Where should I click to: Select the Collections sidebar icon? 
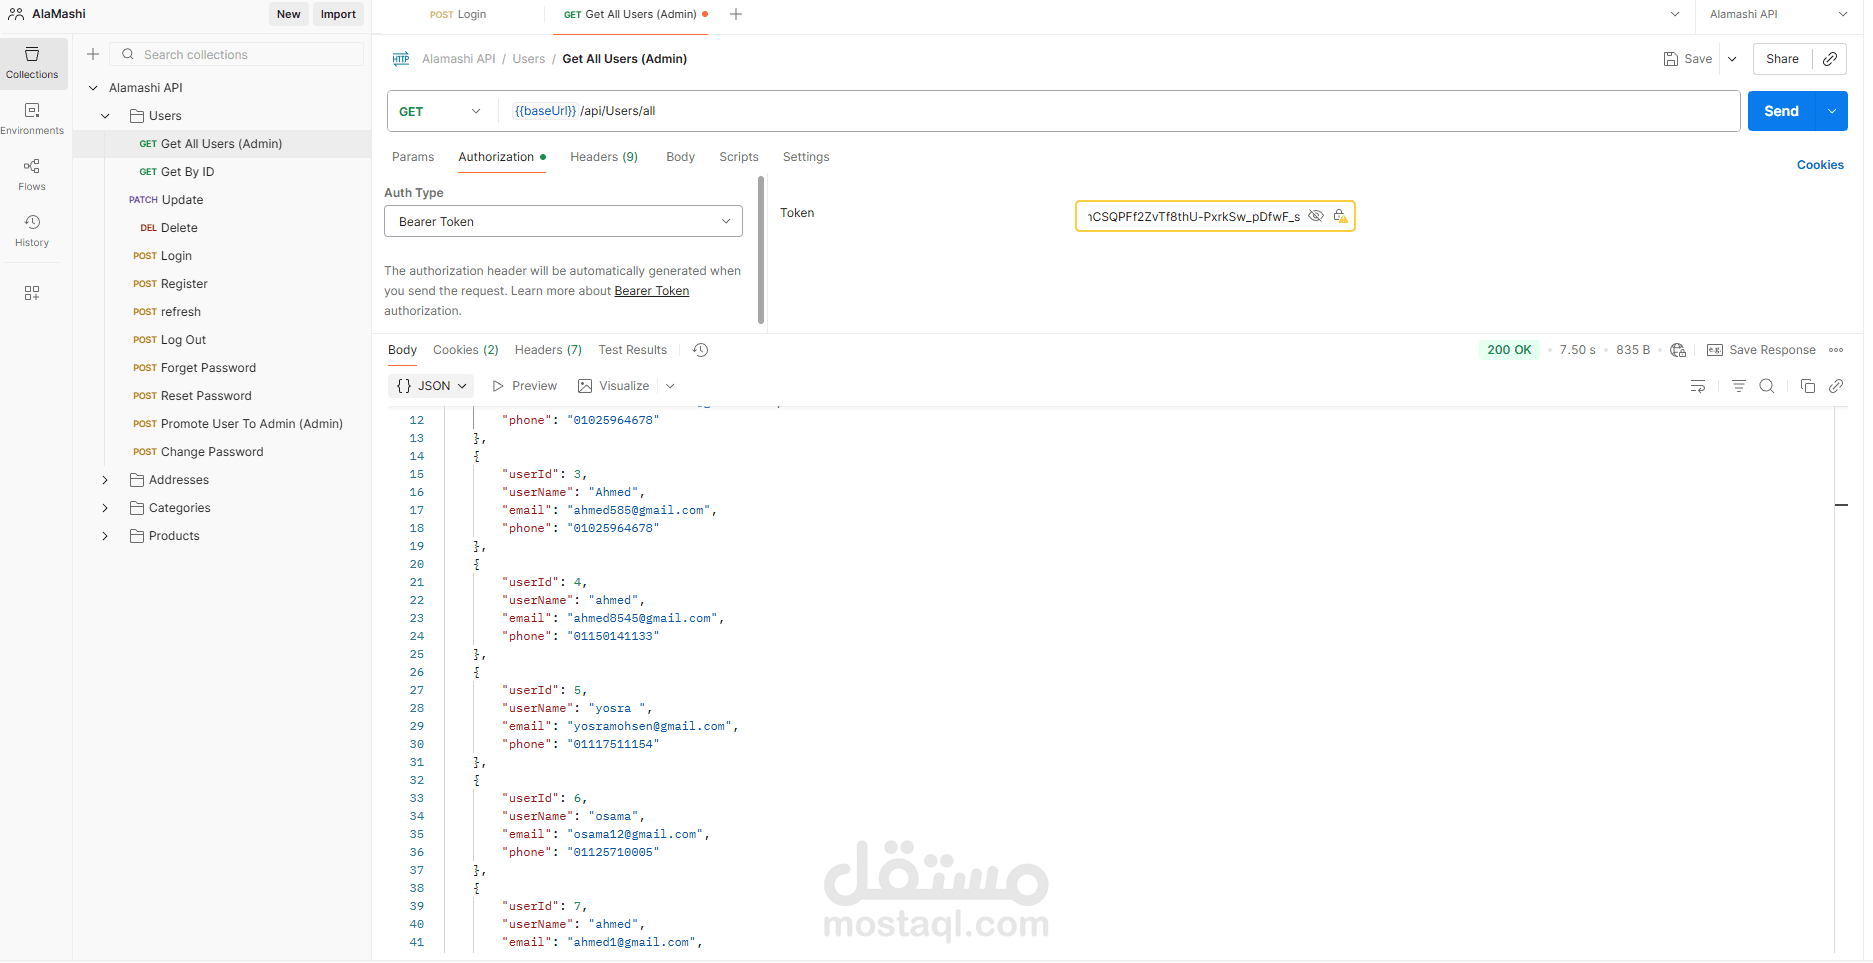[33, 62]
